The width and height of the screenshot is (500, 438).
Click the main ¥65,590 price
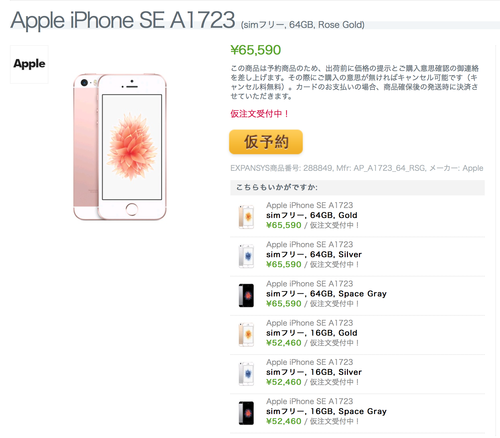pyautogui.click(x=256, y=50)
